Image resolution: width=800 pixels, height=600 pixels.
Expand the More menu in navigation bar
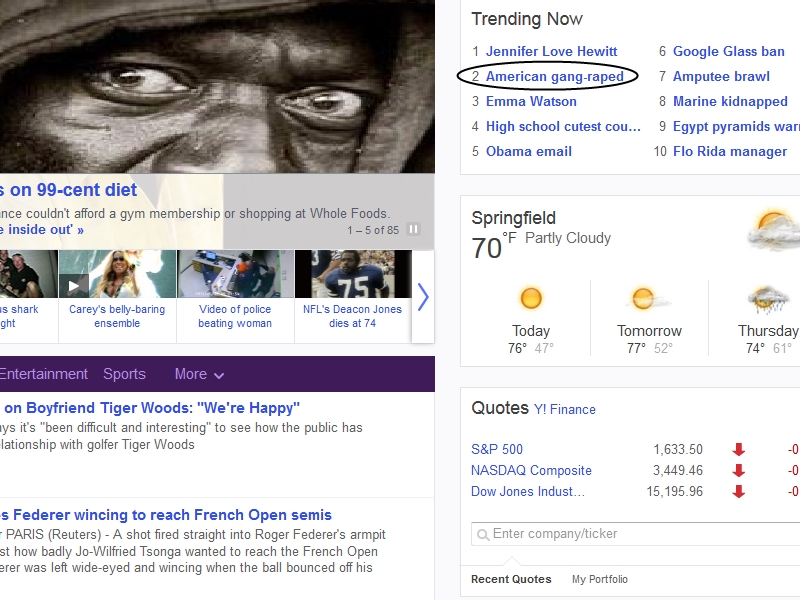pos(199,374)
